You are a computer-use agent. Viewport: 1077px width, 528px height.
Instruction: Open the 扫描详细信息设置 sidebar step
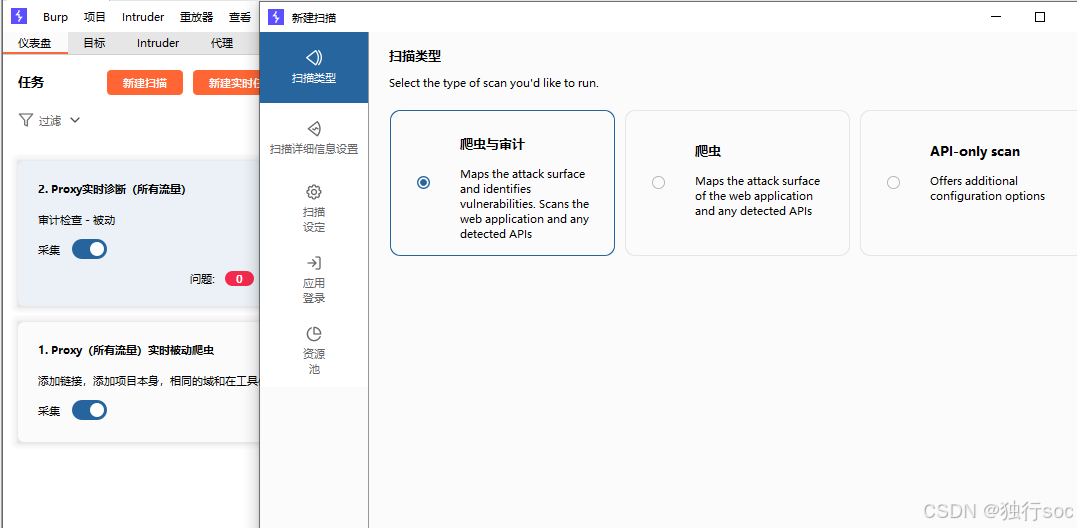(x=314, y=138)
